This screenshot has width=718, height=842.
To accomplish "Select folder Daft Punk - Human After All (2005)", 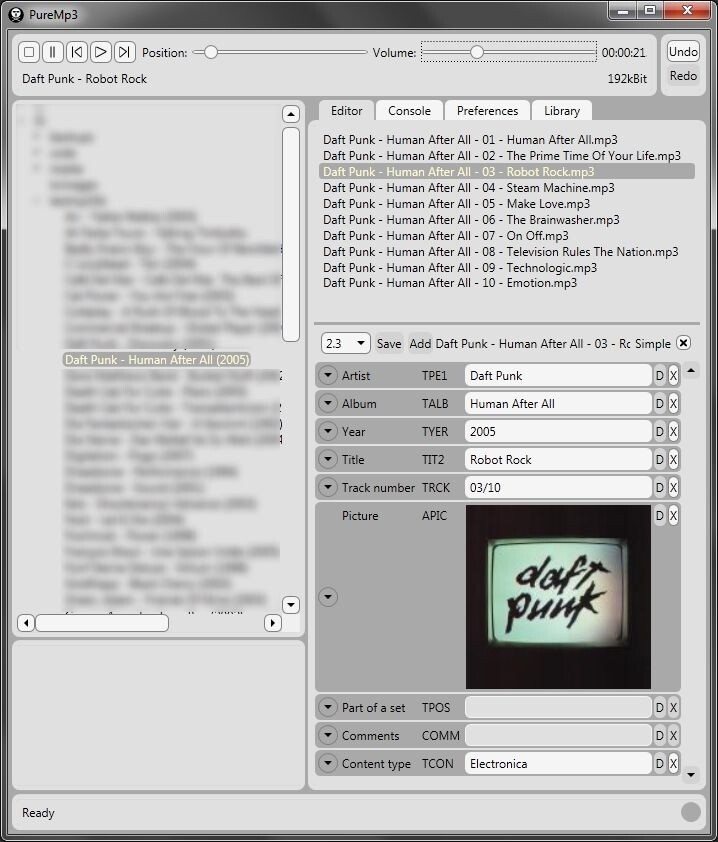I will point(157,359).
